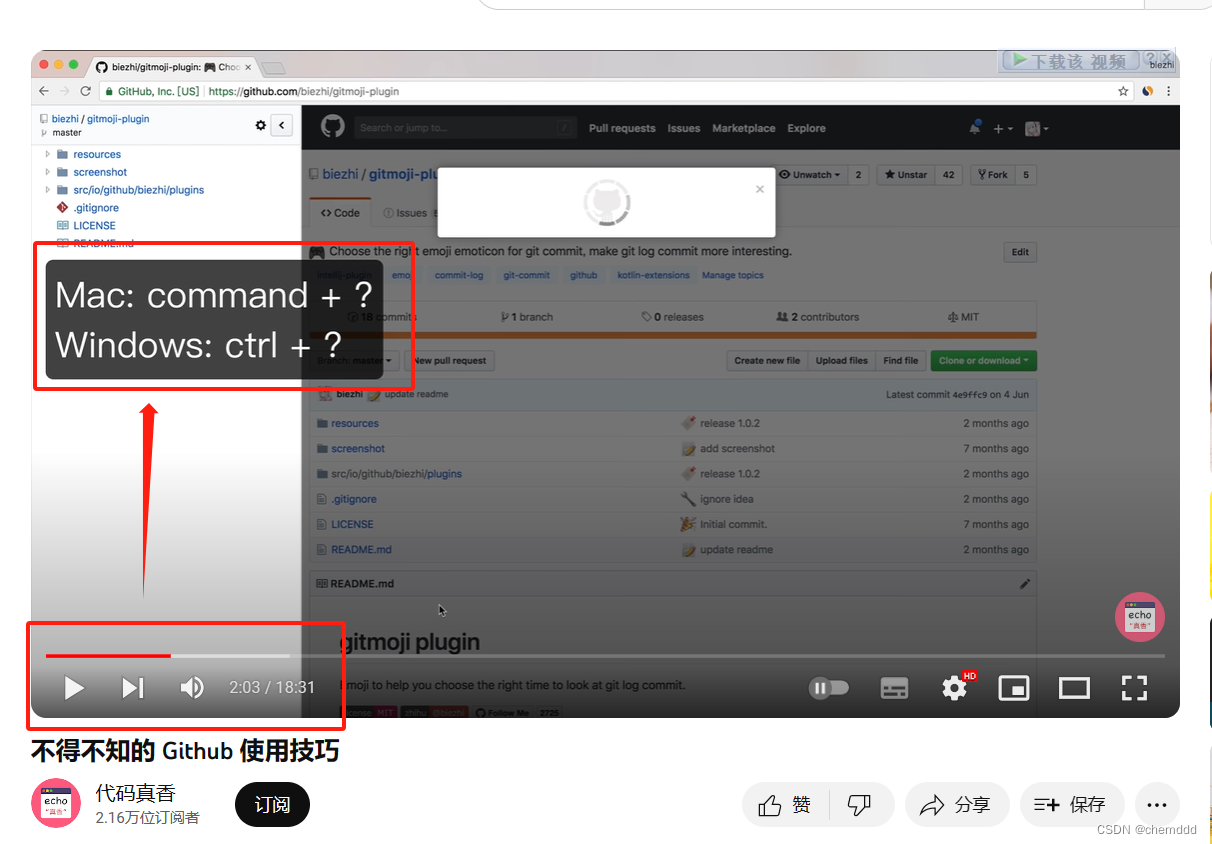The height and width of the screenshot is (844, 1212).
Task: Seek on the video progress bar
Action: pyautogui.click(x=605, y=656)
